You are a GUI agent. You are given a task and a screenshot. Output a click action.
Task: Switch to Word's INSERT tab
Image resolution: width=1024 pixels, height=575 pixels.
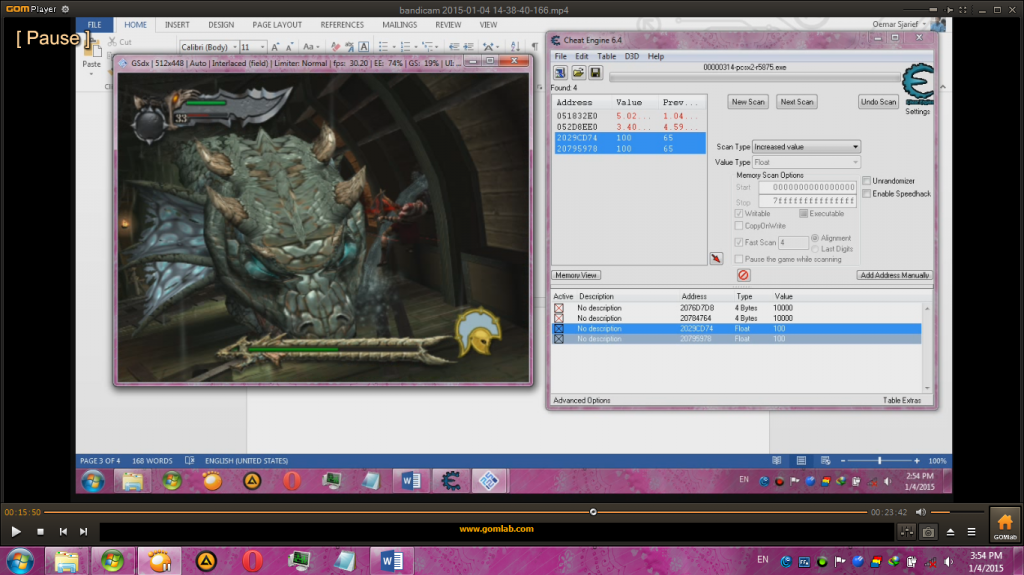(177, 25)
